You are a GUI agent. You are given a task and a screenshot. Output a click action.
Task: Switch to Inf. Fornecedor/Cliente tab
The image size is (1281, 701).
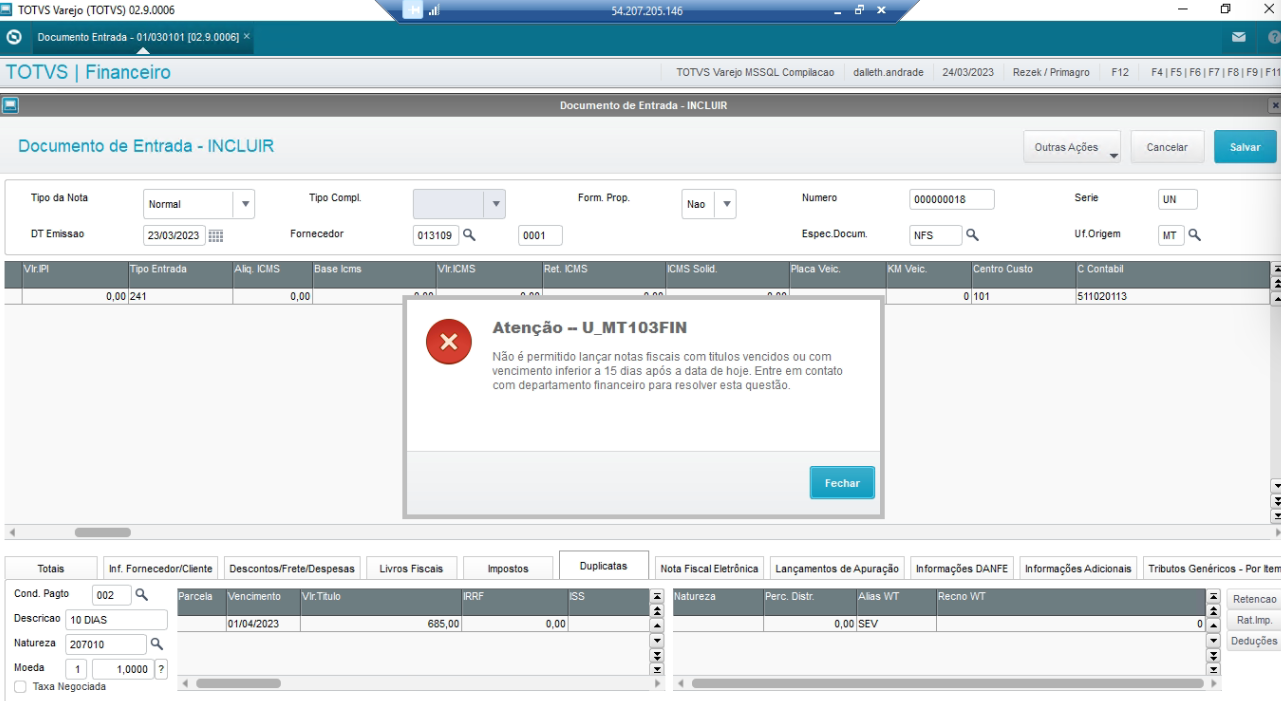coord(160,568)
